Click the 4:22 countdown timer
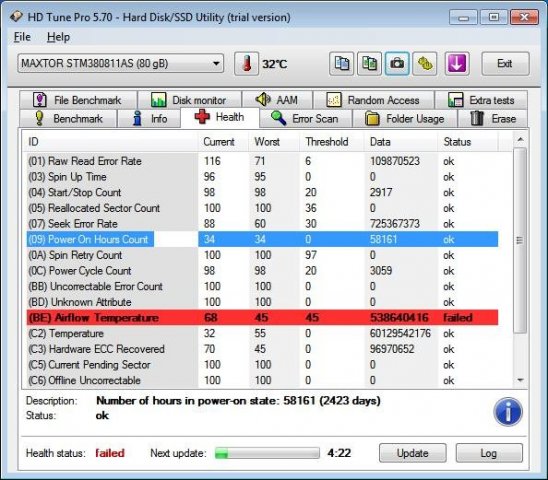Screen dimensions: 548x480 pyautogui.click(x=339, y=453)
